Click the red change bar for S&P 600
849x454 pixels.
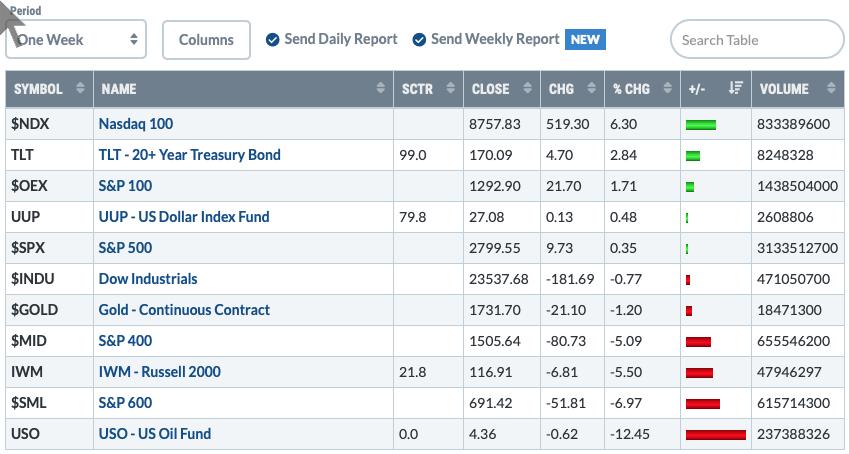(703, 404)
